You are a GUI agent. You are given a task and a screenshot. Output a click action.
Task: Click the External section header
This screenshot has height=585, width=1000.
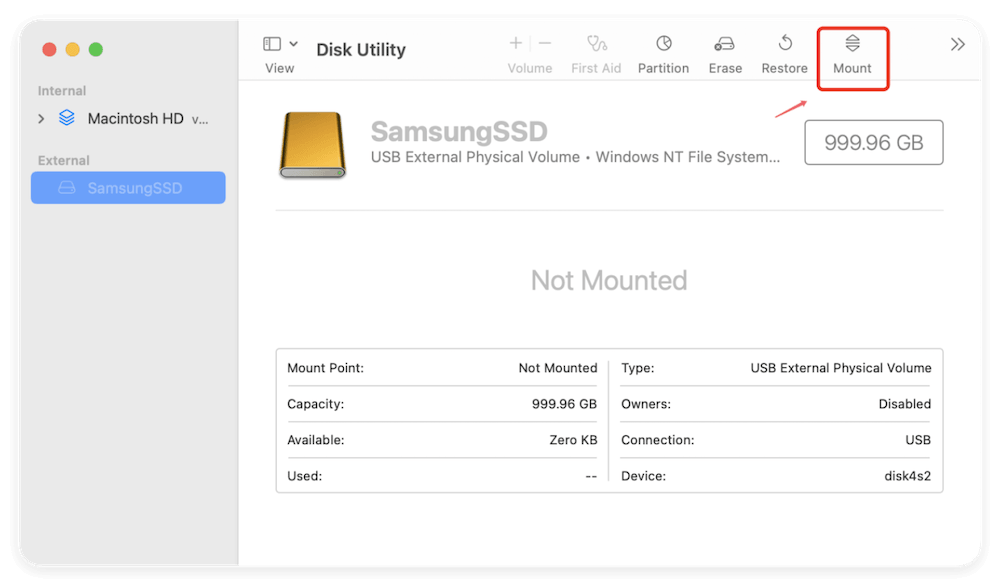(63, 160)
